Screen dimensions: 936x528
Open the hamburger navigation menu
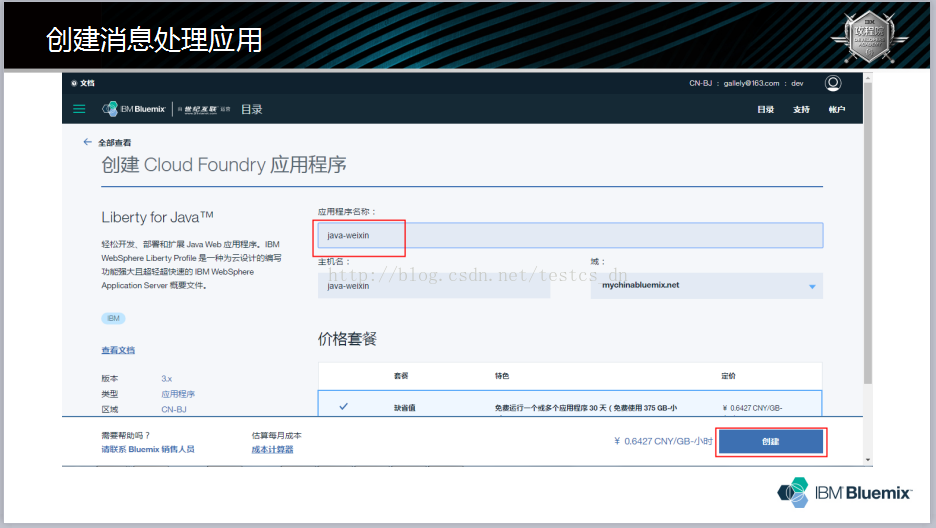coord(79,109)
